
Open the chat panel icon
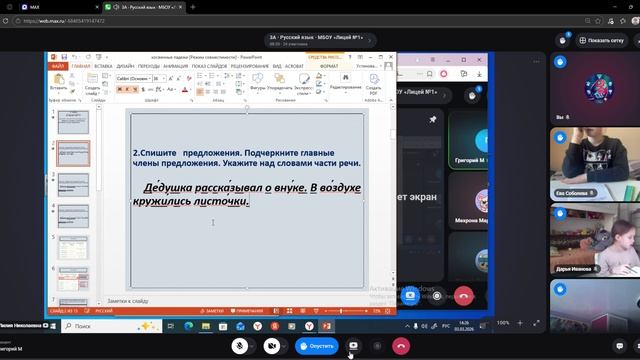[620, 346]
